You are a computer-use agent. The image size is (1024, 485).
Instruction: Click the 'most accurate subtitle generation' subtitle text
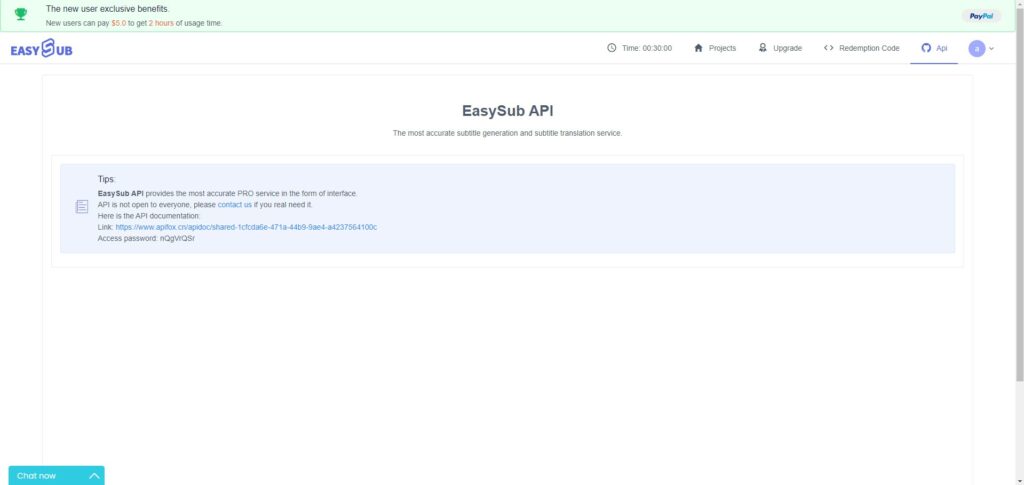507,133
